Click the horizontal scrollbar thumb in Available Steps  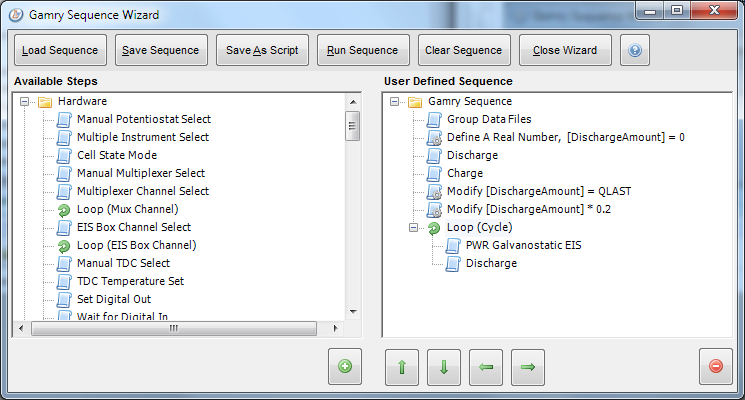[174, 328]
